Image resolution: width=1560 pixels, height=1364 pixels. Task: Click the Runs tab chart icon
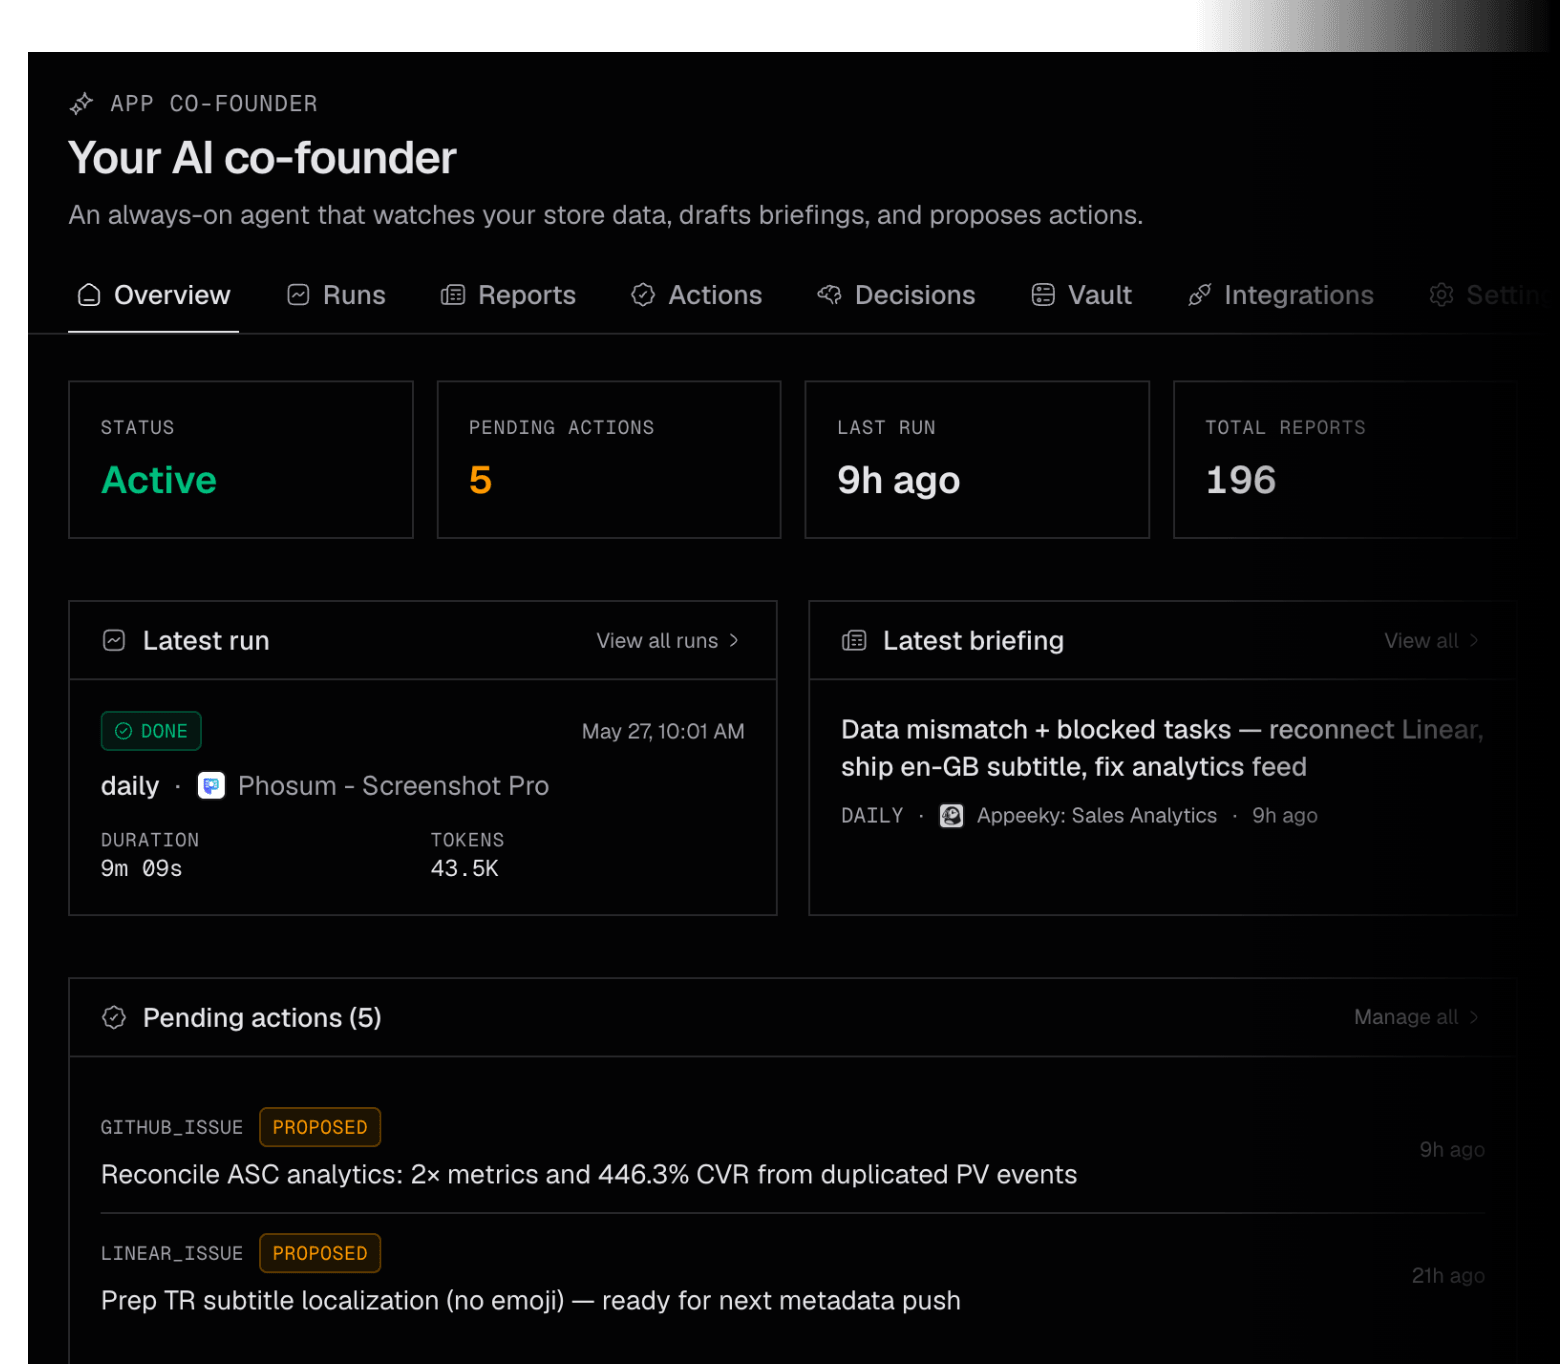(x=298, y=295)
